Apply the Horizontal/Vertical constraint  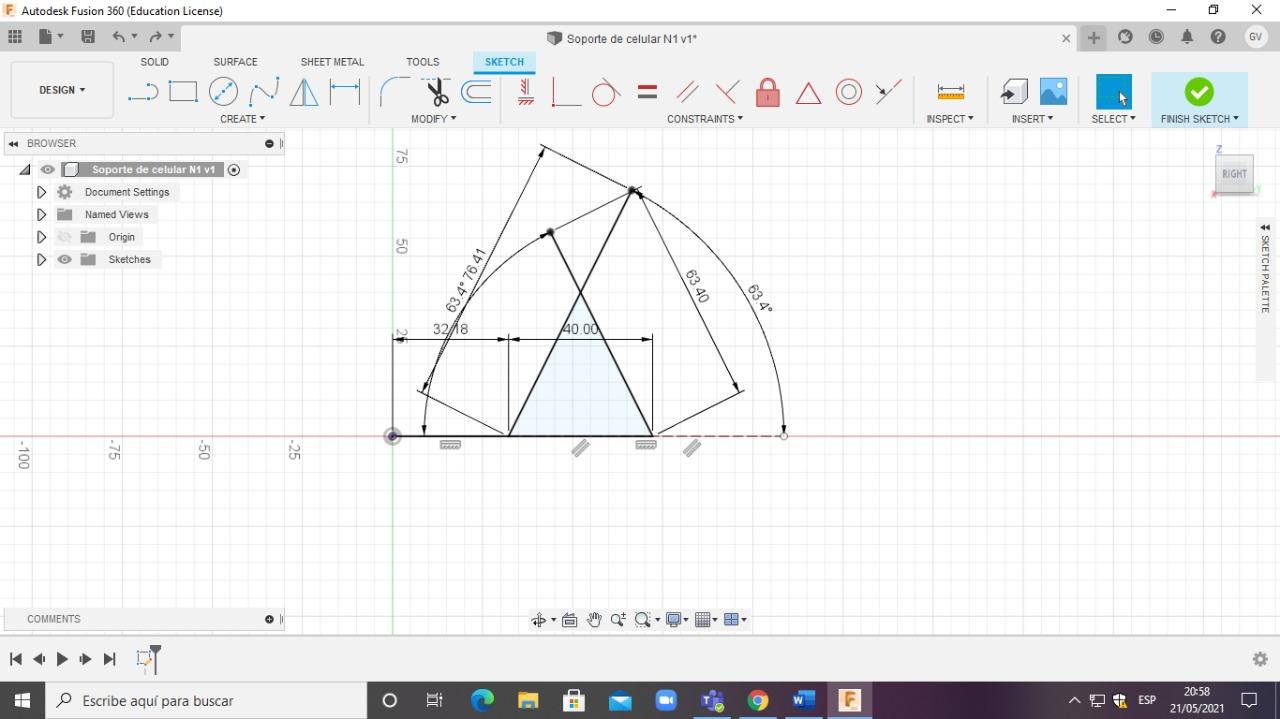click(525, 92)
